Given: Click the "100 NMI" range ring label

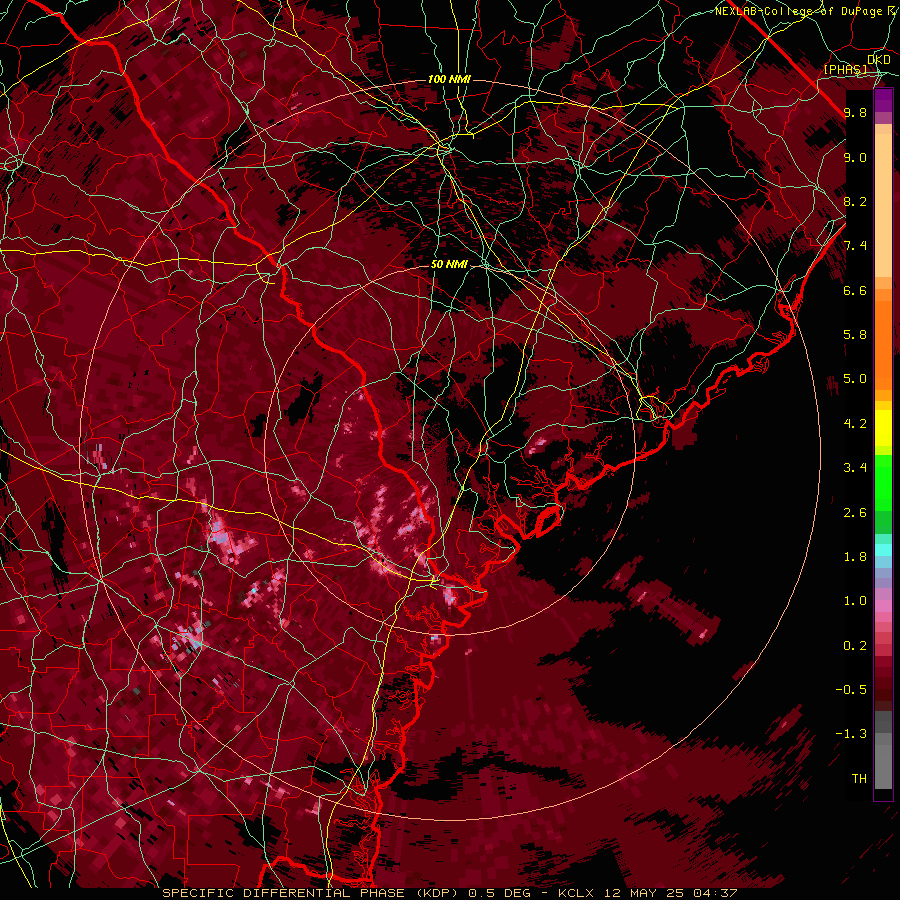Looking at the screenshot, I should 449,79.
